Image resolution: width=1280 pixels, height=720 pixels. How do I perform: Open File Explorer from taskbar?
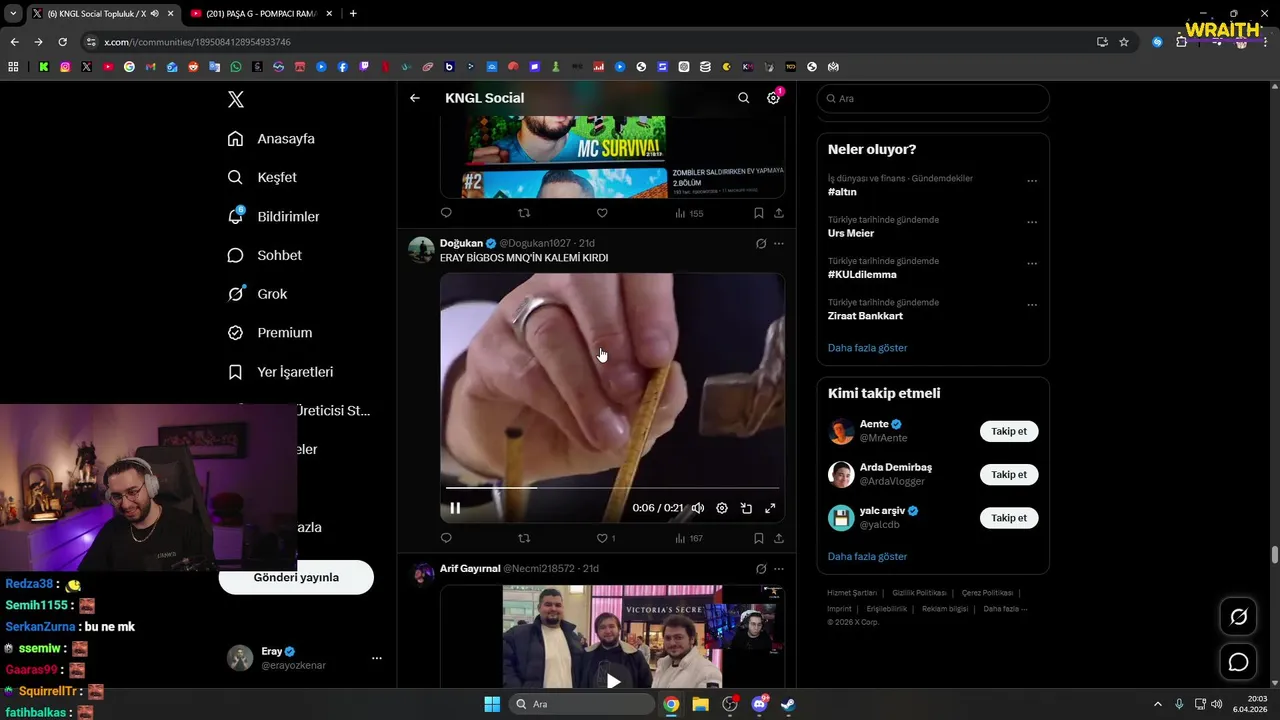tap(700, 704)
